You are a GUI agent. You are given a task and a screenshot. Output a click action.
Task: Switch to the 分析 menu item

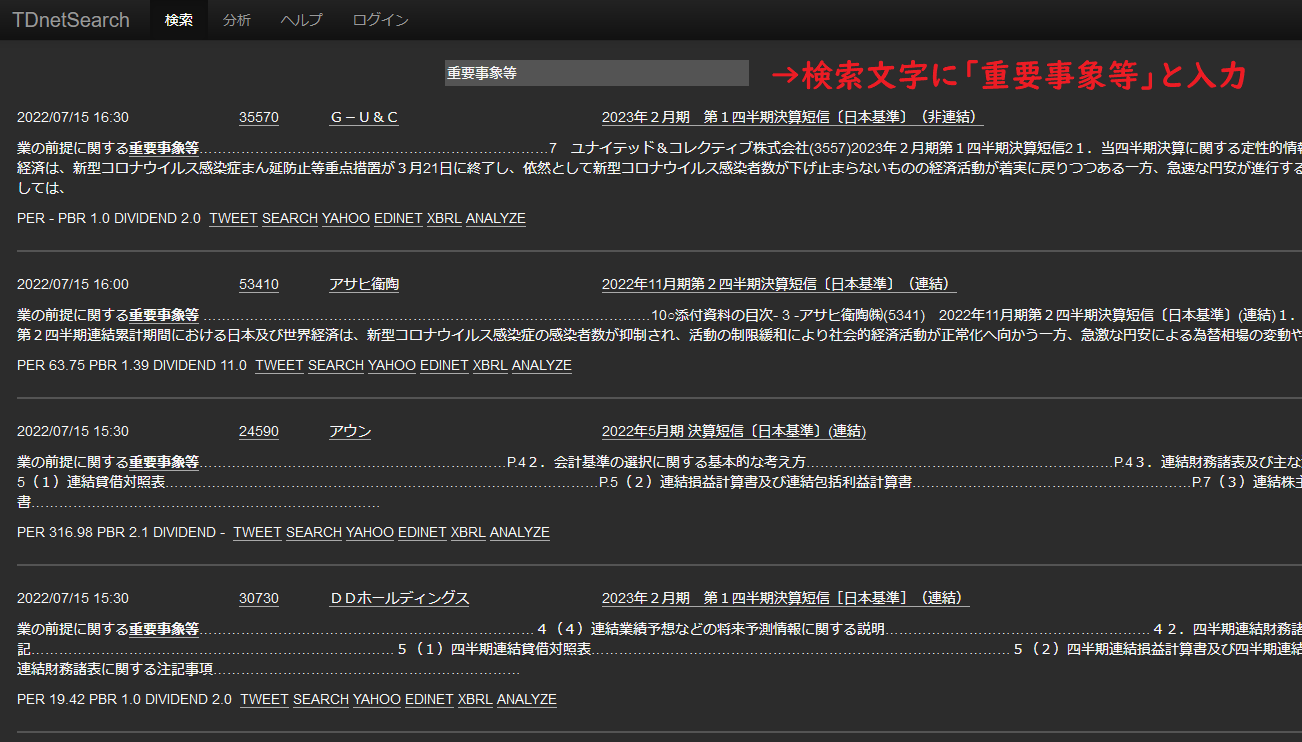point(237,20)
